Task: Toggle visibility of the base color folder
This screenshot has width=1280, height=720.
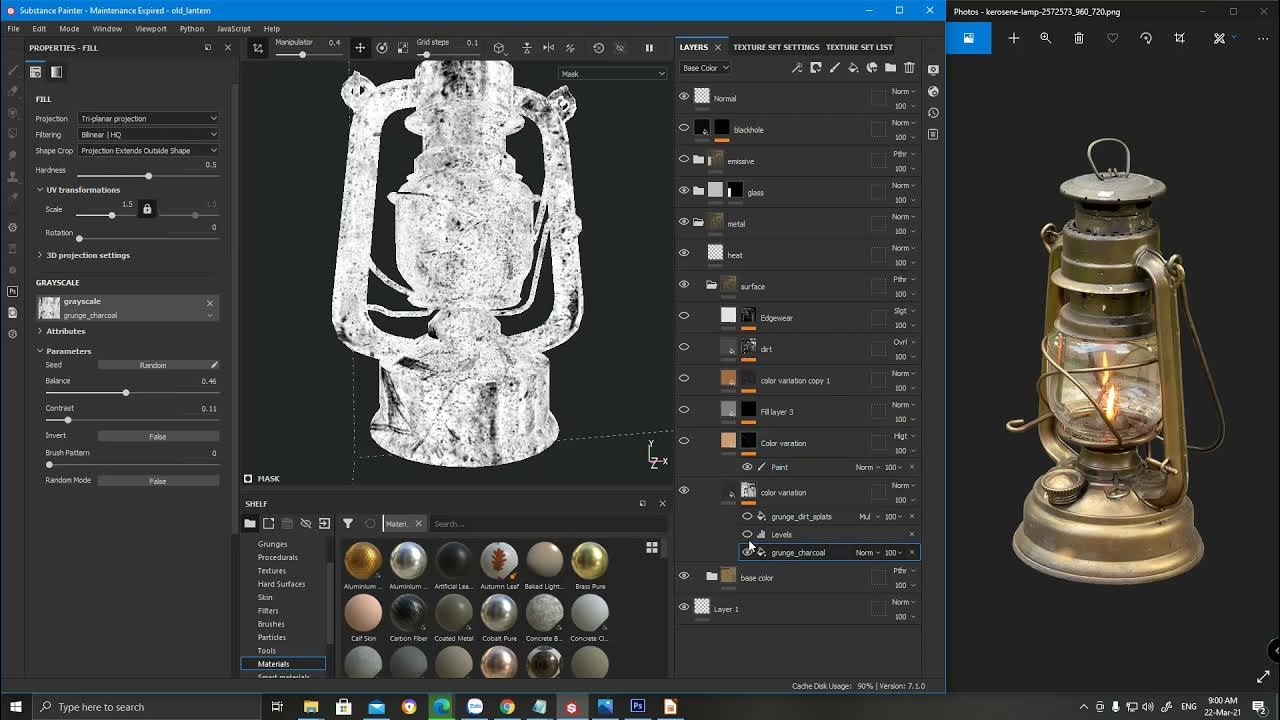Action: pyautogui.click(x=684, y=576)
